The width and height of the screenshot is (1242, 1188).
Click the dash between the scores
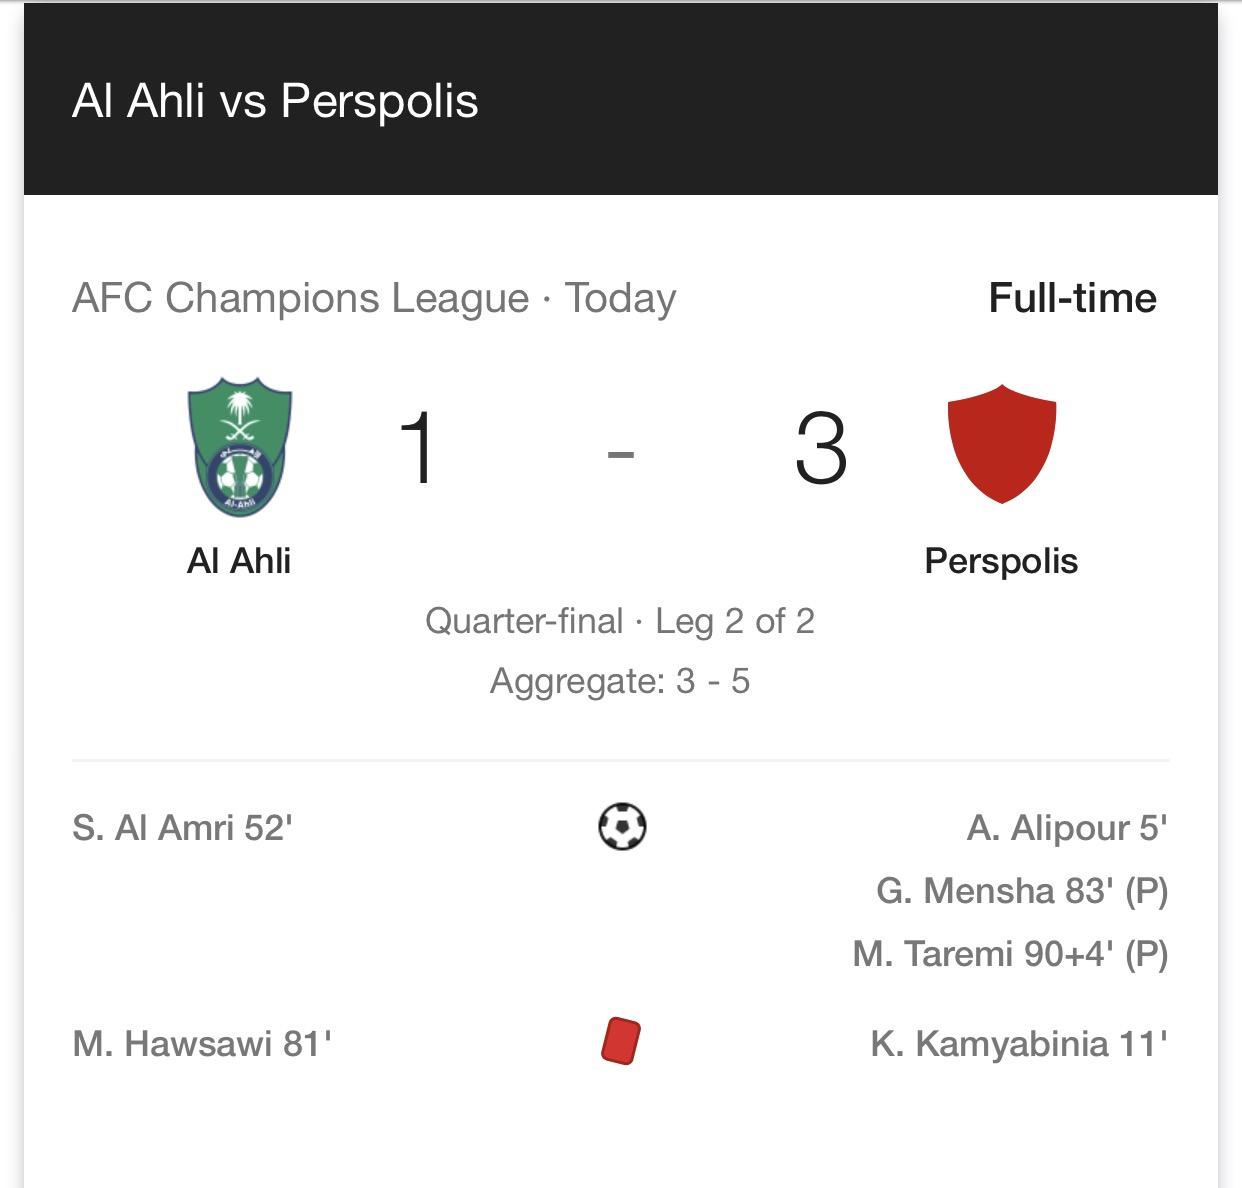click(x=621, y=454)
